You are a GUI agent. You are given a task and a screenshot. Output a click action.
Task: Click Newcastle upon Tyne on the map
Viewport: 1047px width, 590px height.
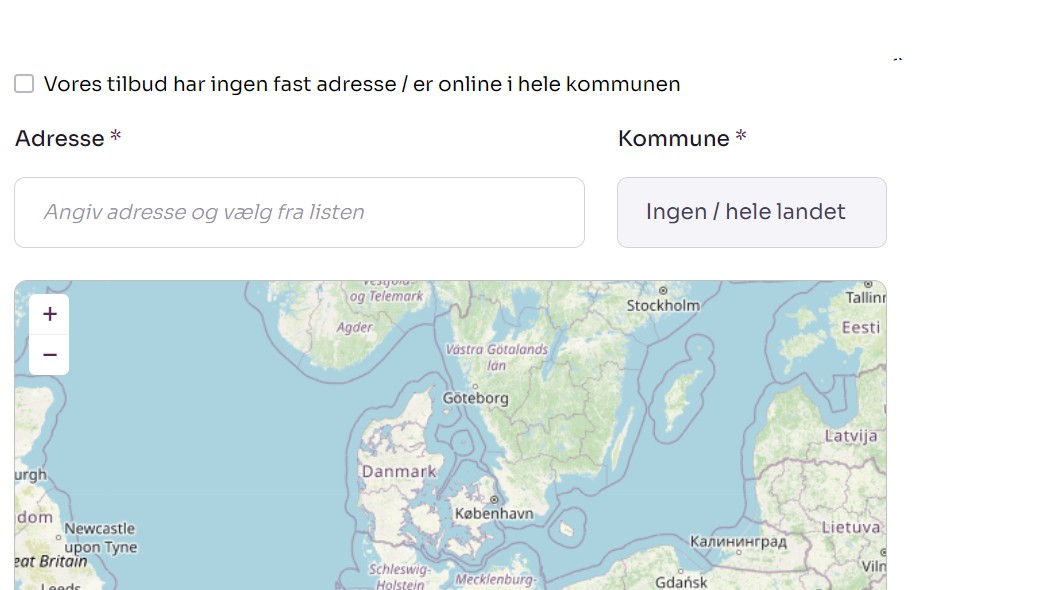(x=101, y=537)
